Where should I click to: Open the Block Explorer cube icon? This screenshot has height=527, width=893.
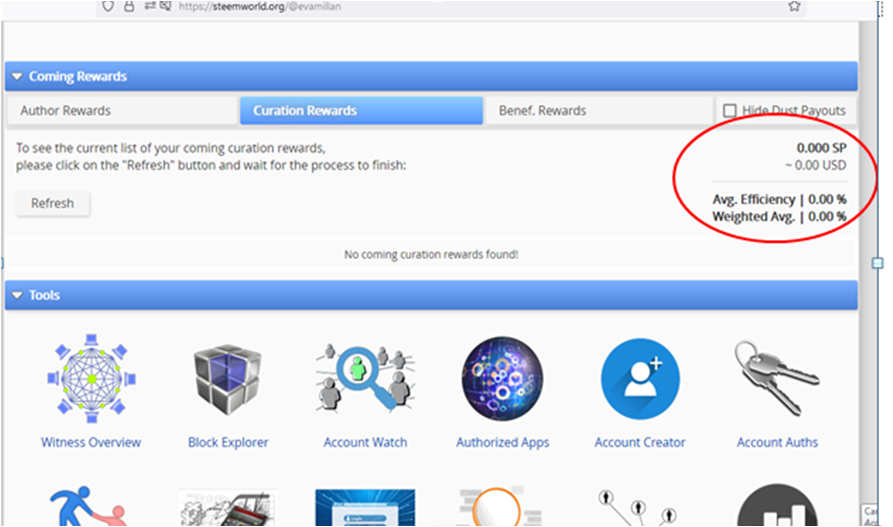tap(228, 378)
